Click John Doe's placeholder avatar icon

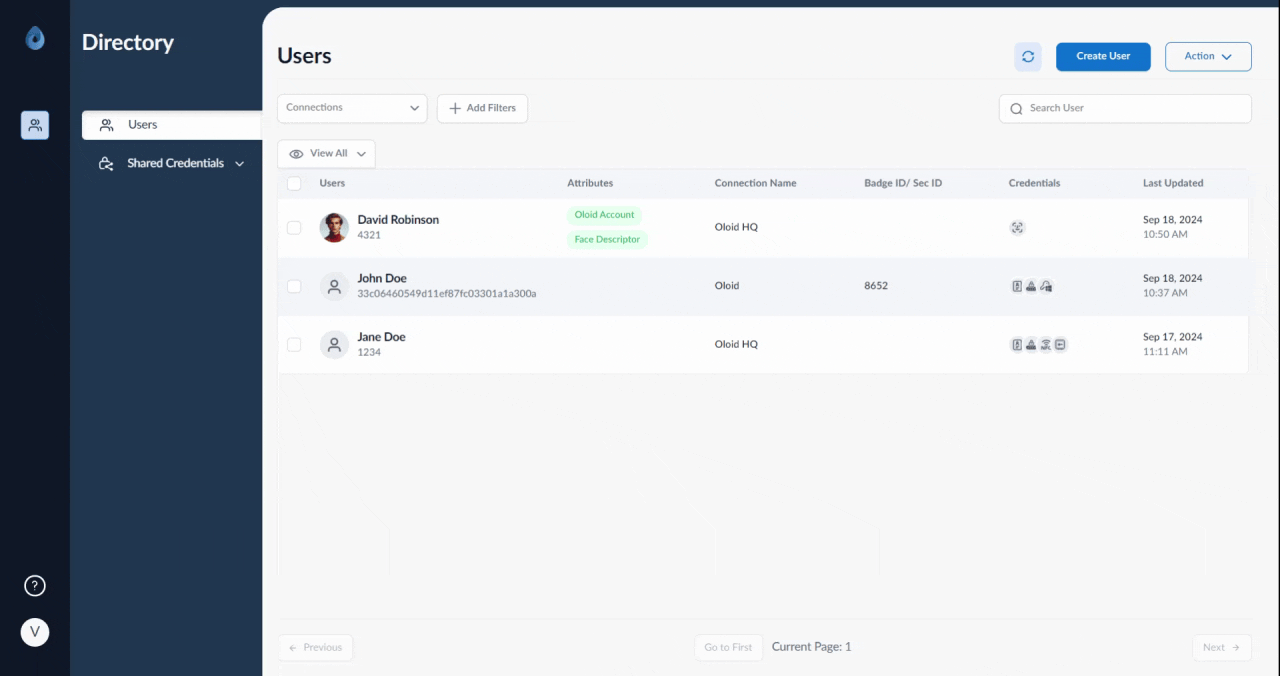[x=334, y=286]
